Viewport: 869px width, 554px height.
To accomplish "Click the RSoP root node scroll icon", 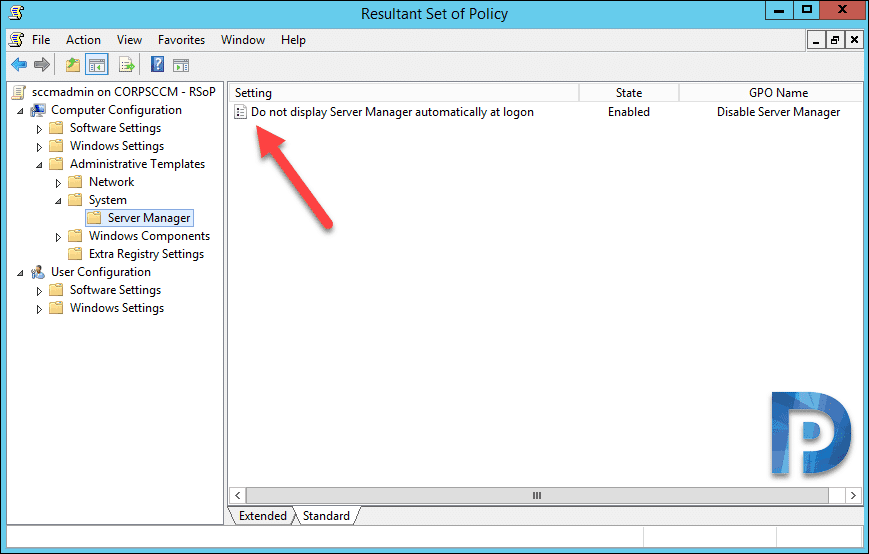I will (x=19, y=92).
